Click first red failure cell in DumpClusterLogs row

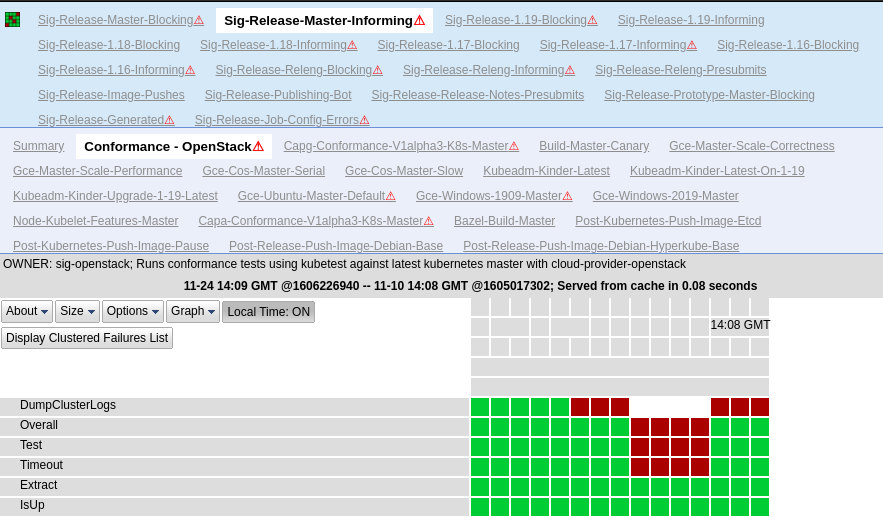pos(579,407)
